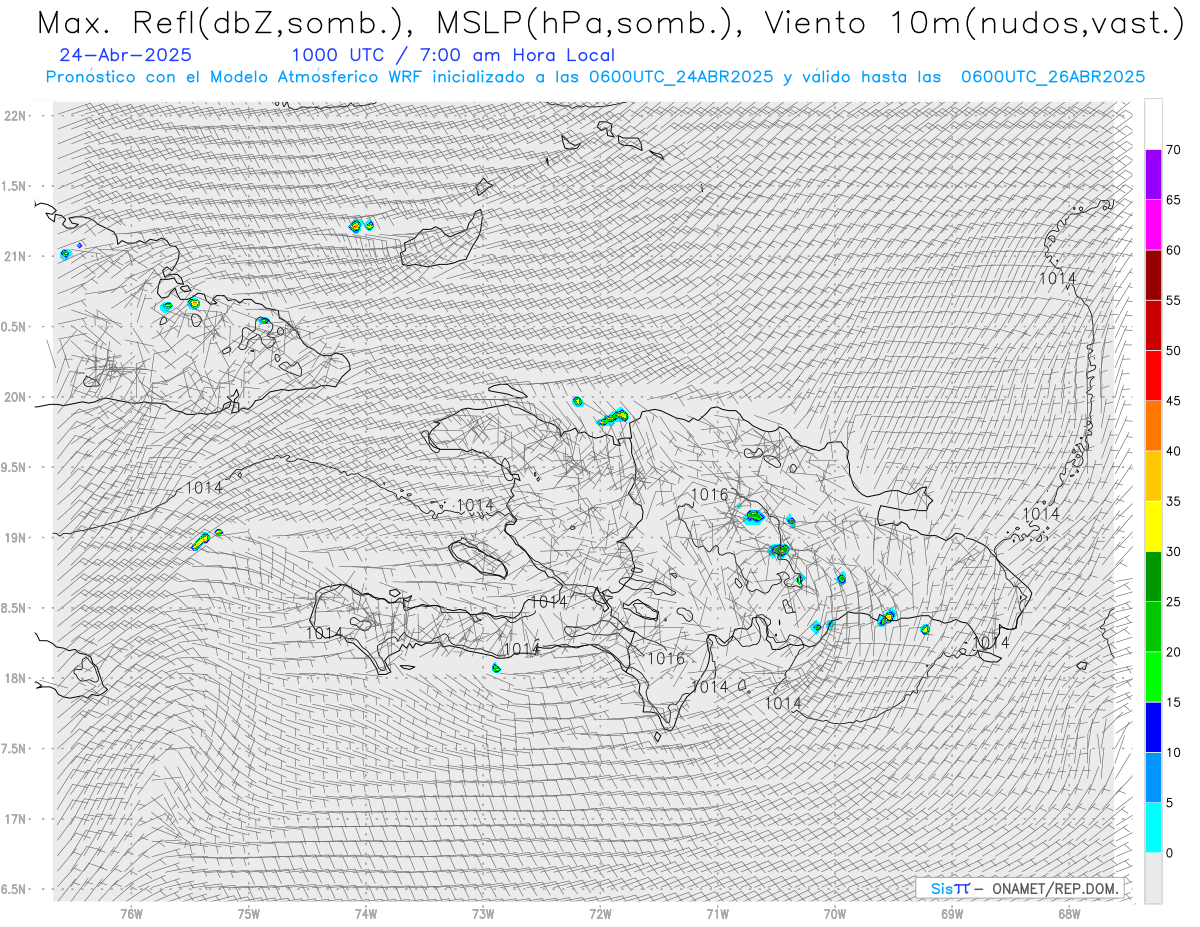The image size is (1200, 927).
Task: Click the maroon 55–60 dBZ swatch
Action: click(1153, 275)
